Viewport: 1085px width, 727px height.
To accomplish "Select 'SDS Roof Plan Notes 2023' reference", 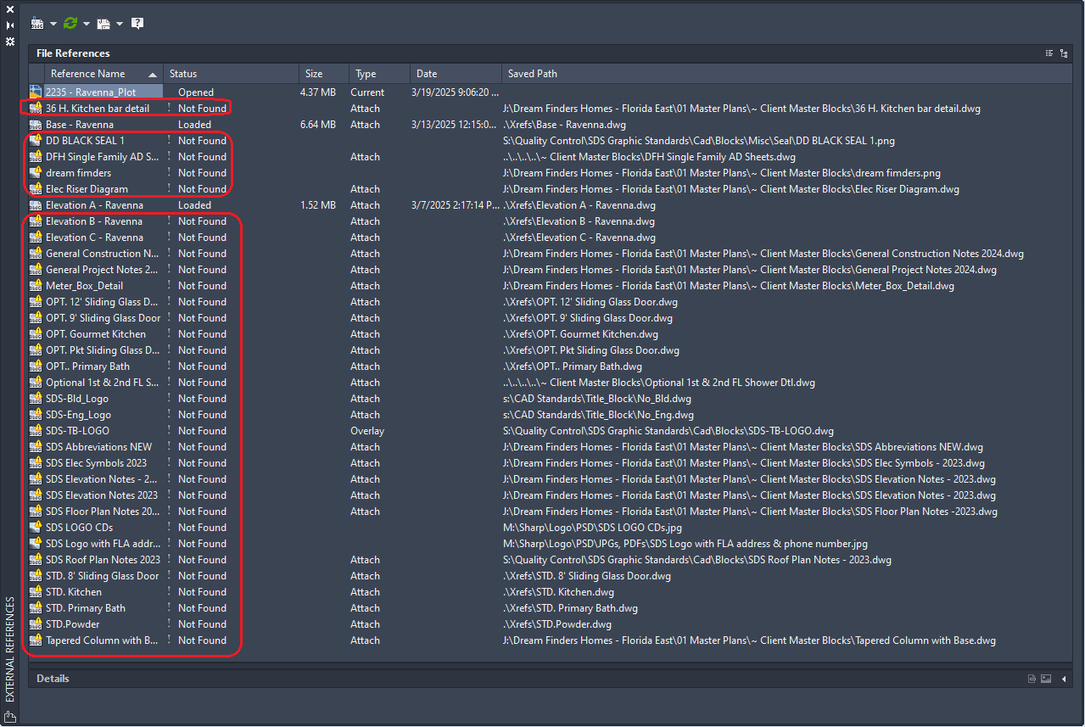I will [102, 560].
